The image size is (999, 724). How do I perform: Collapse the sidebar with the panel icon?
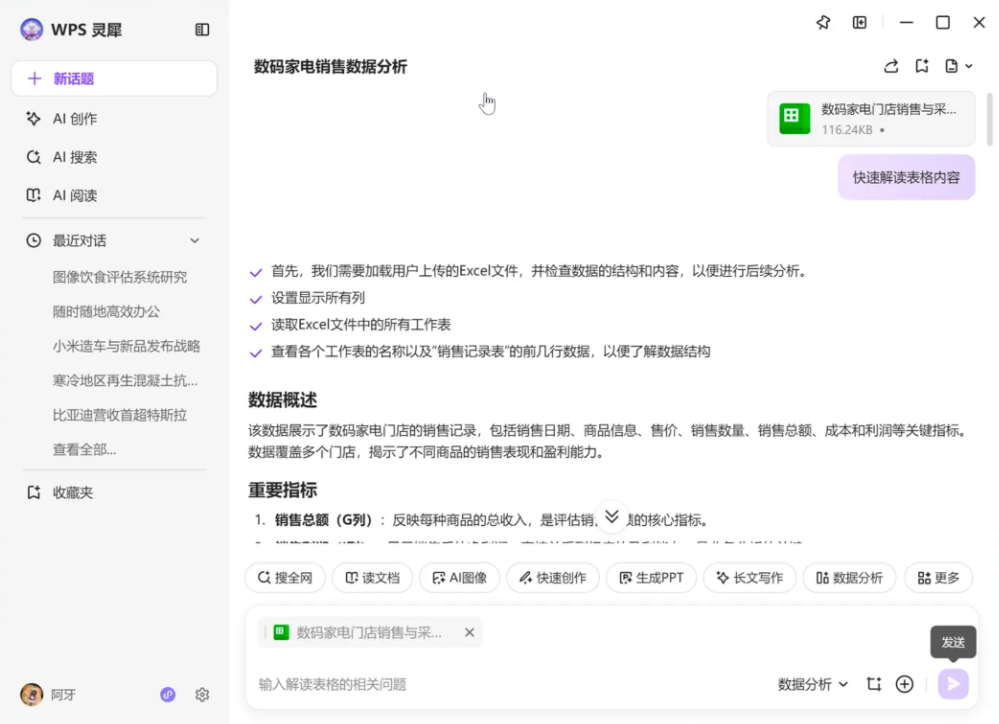pos(202,30)
